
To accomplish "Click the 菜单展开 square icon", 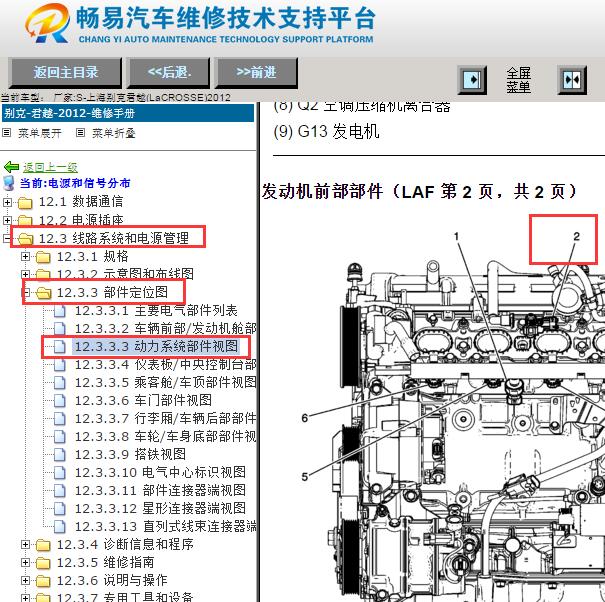I will (7, 133).
